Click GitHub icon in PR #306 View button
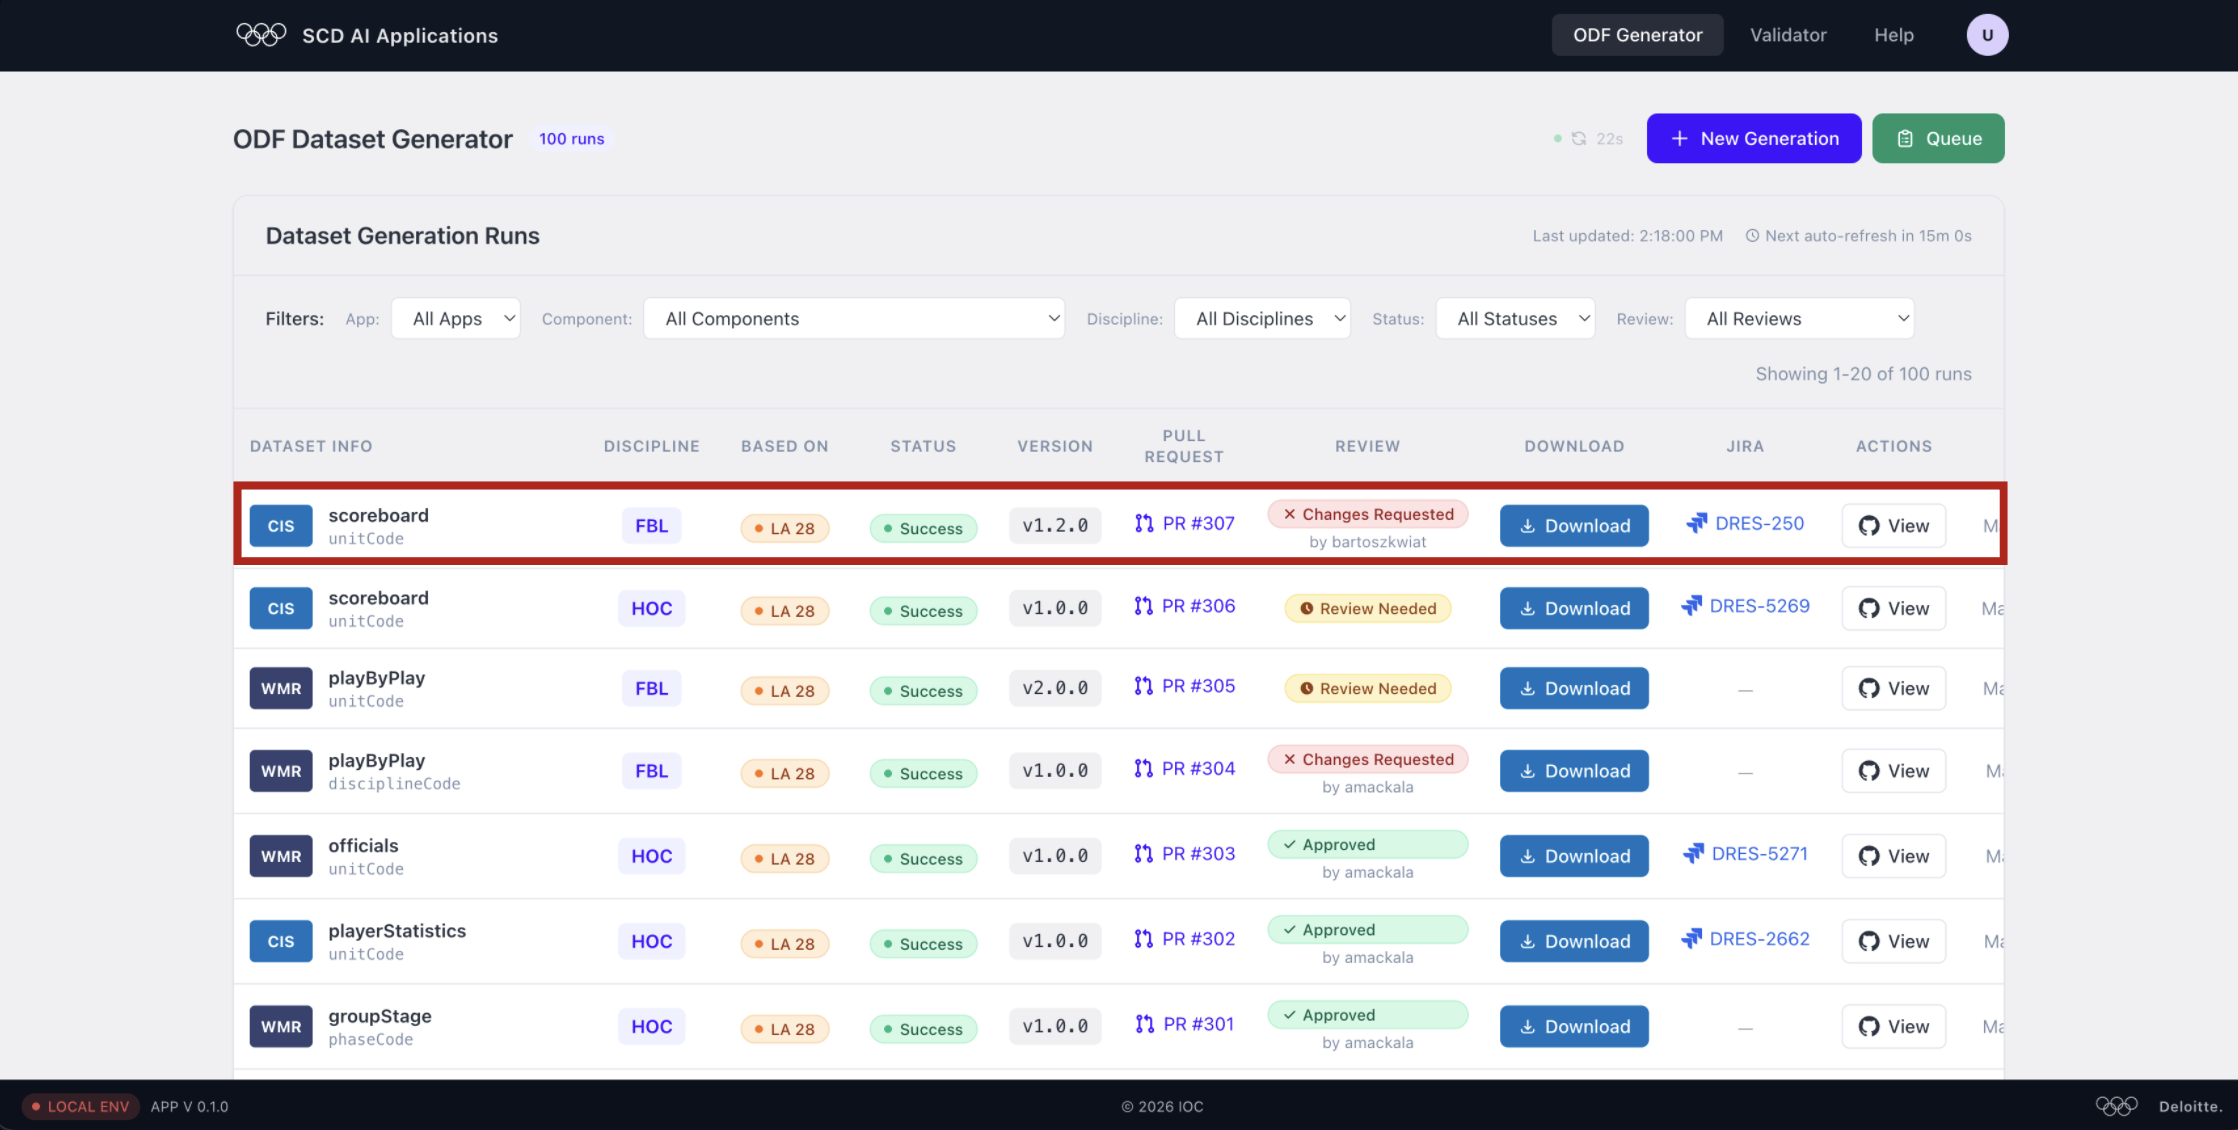Screen dimensions: 2238x1130 tap(1869, 609)
